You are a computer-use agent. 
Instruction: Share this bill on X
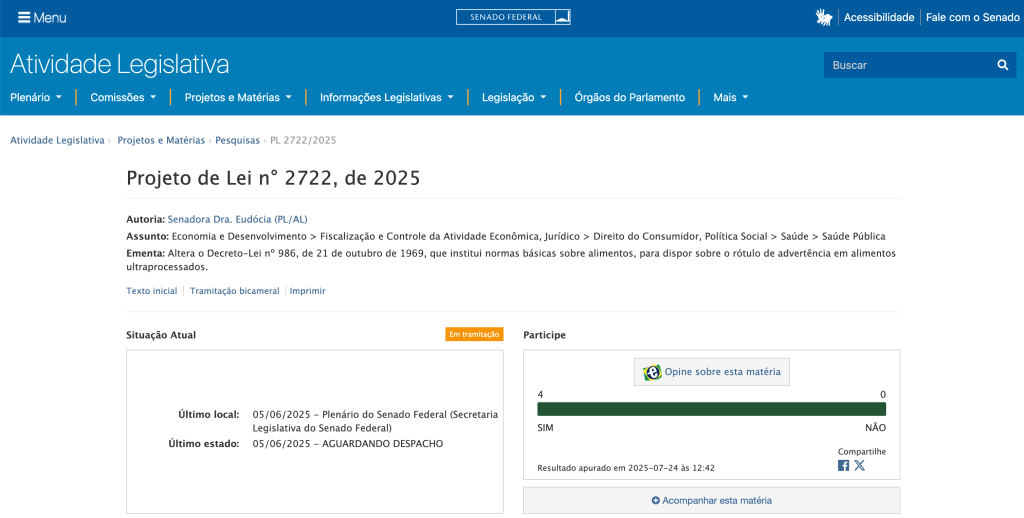pos(860,465)
